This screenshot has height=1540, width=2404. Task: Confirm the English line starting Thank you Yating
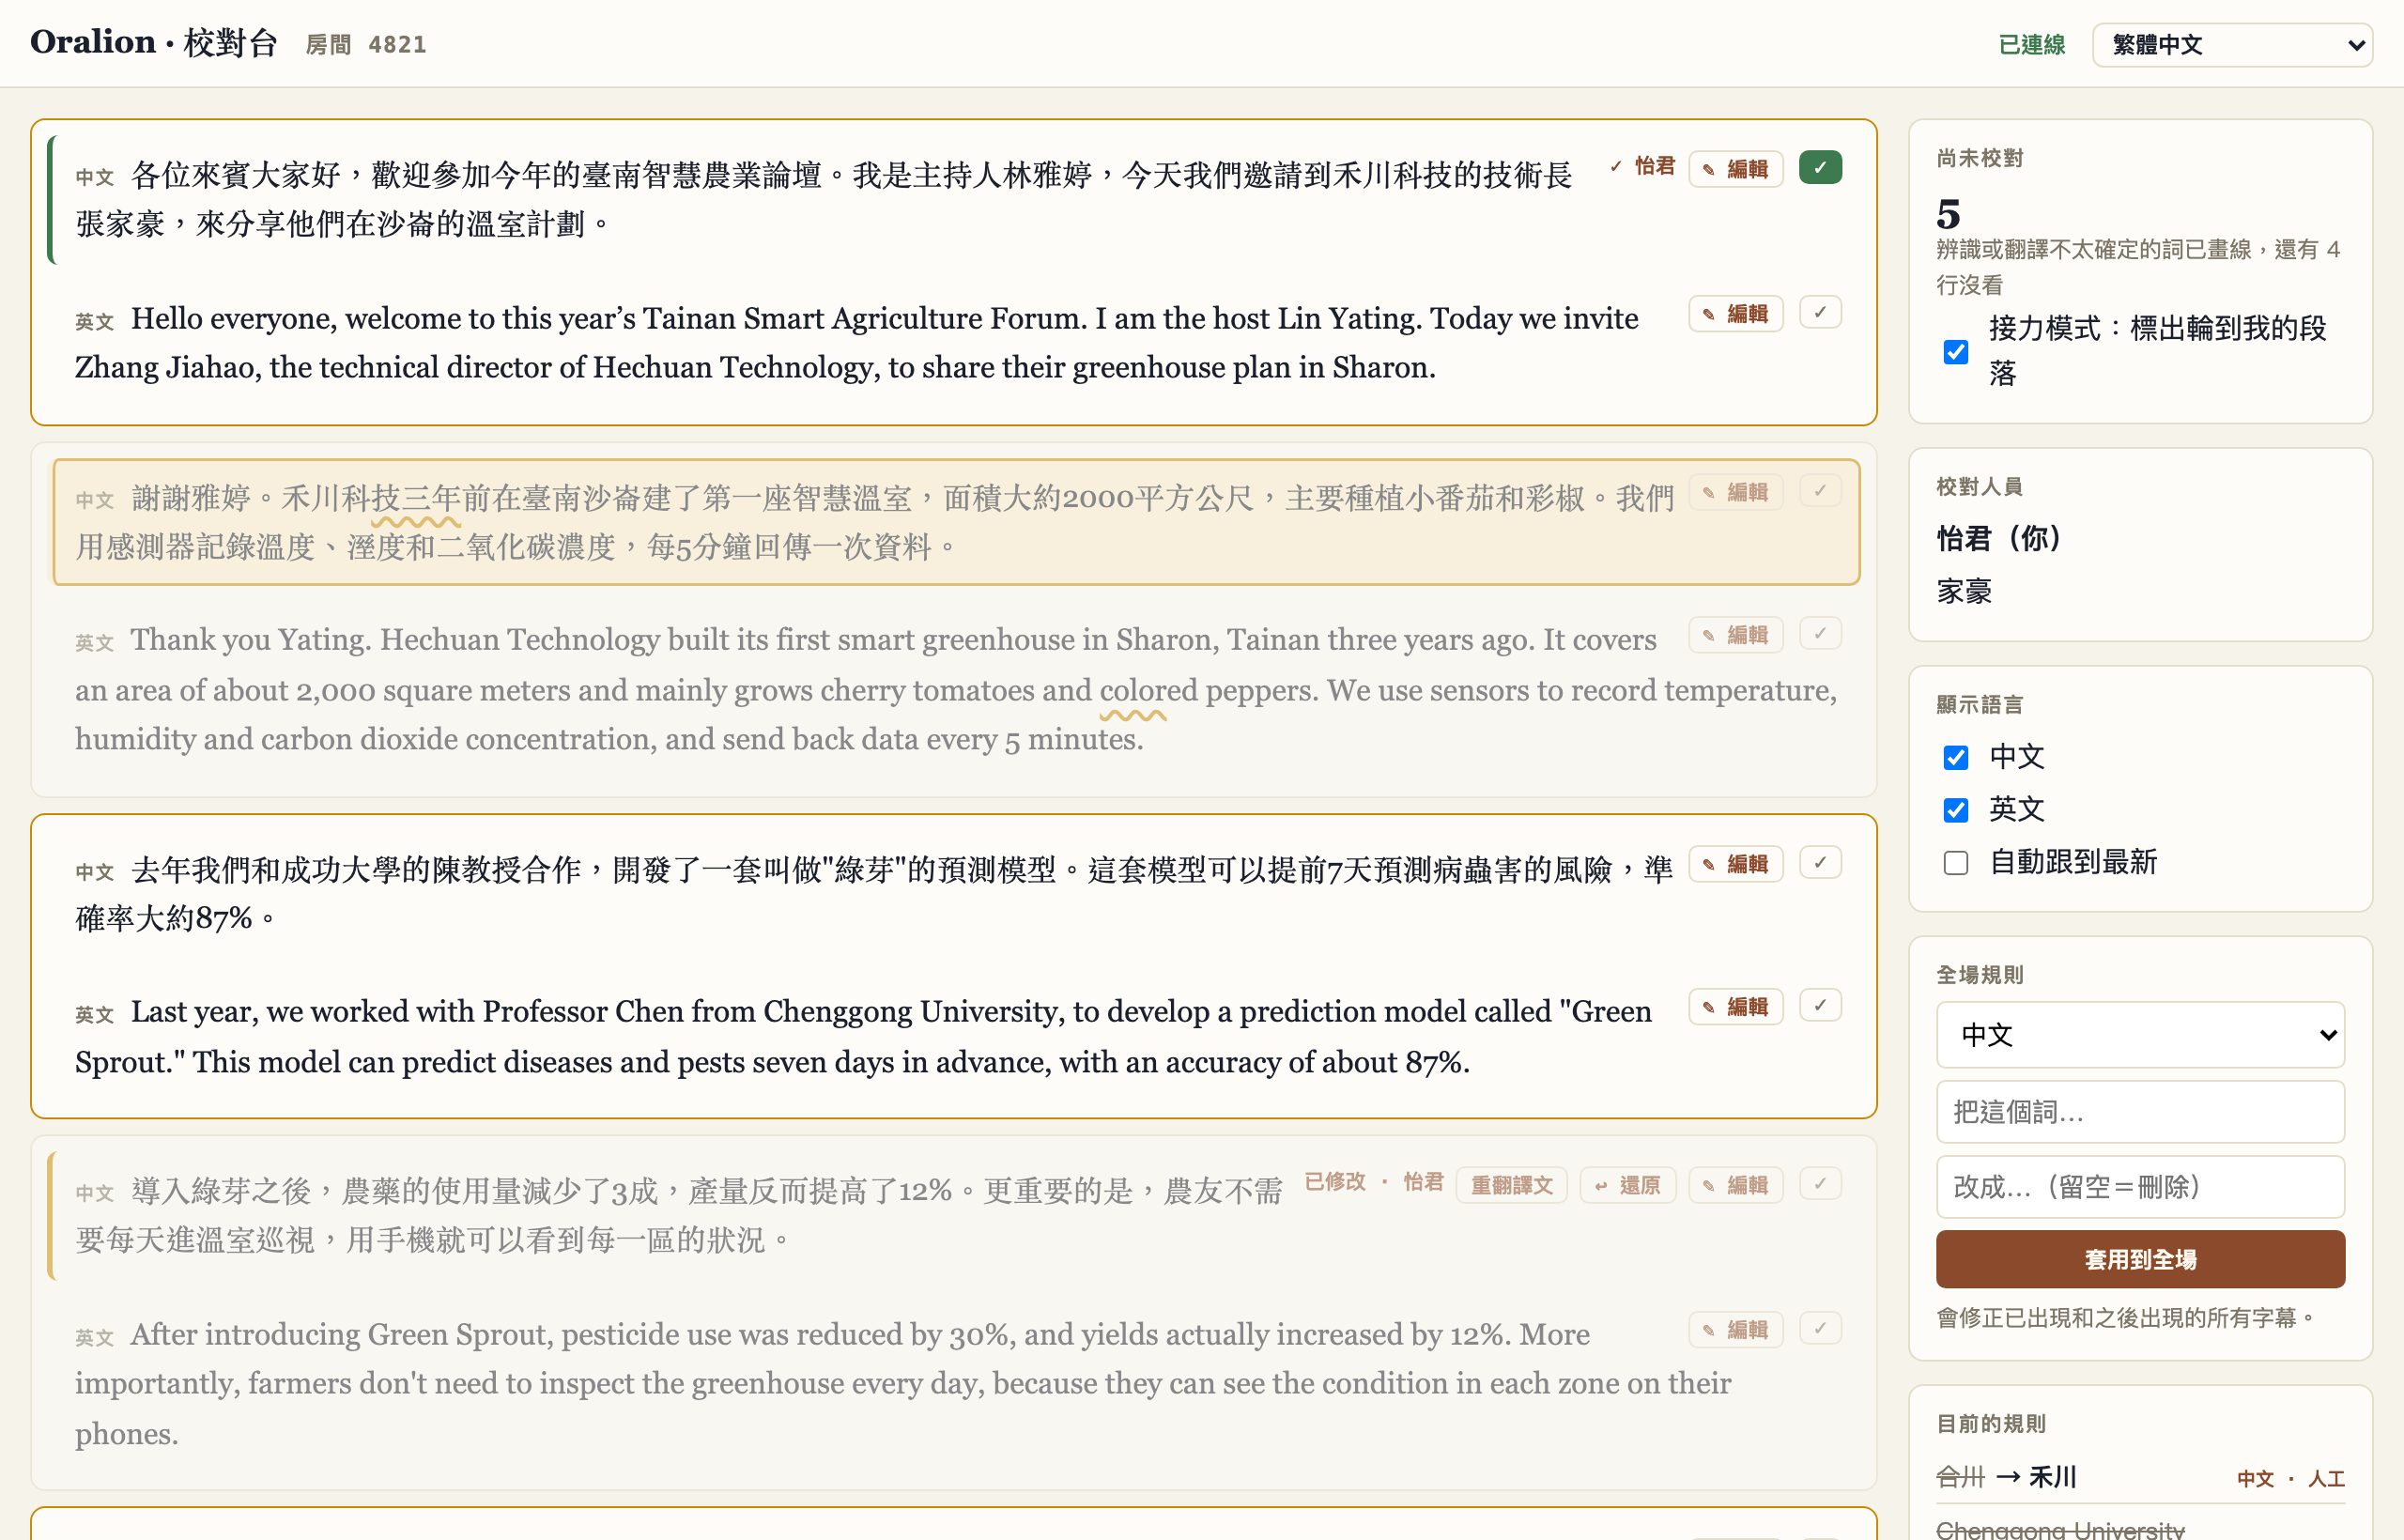coord(1820,634)
